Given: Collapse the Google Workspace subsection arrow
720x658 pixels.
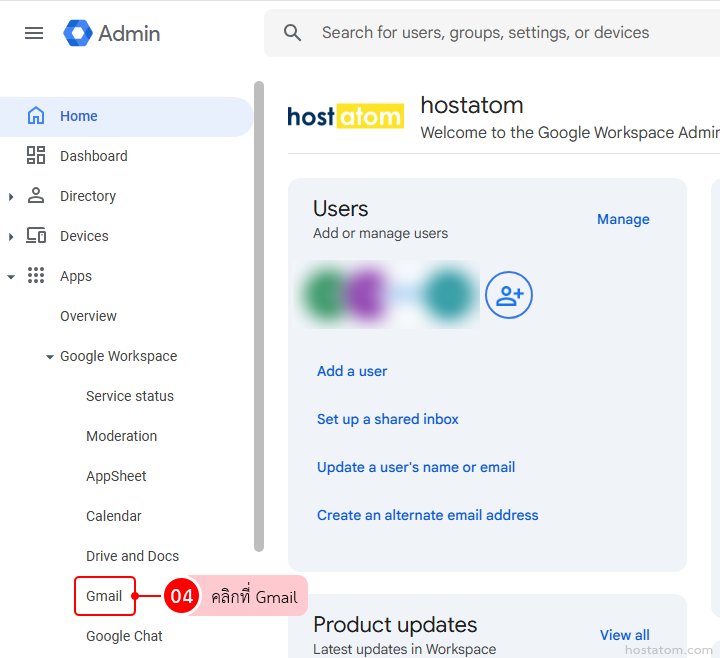Looking at the screenshot, I should point(50,357).
